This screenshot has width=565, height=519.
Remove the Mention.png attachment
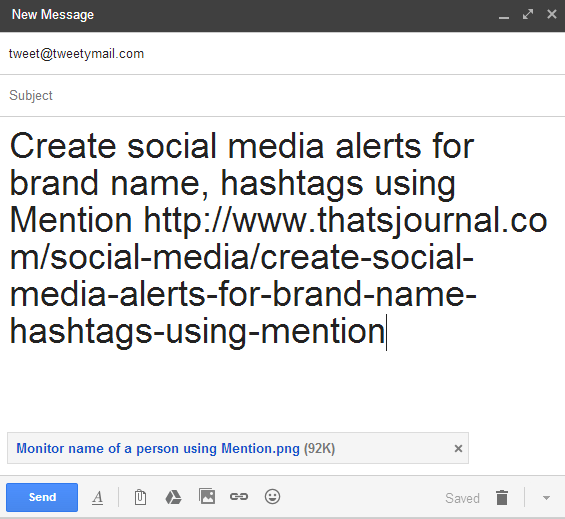pos(458,448)
